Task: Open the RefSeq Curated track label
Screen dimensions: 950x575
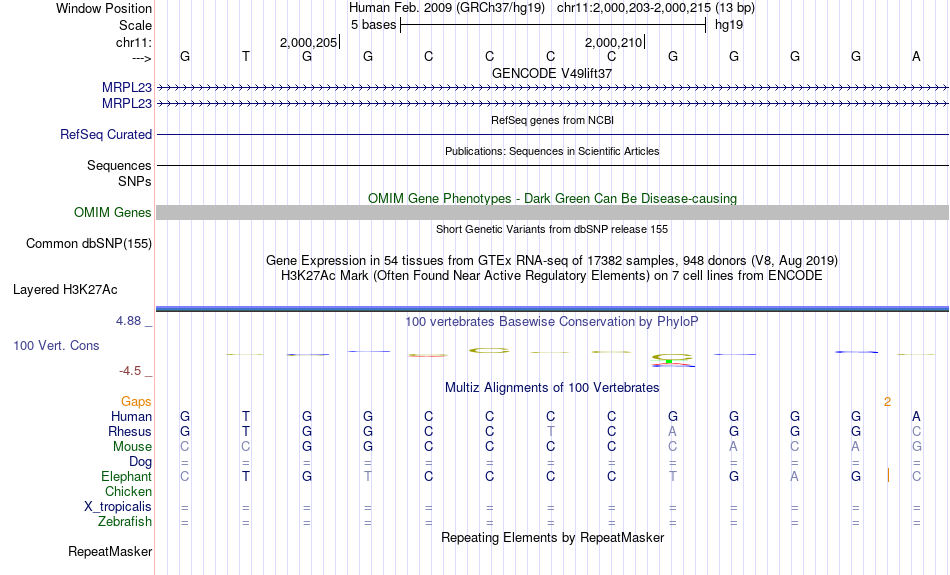Action: tap(106, 135)
